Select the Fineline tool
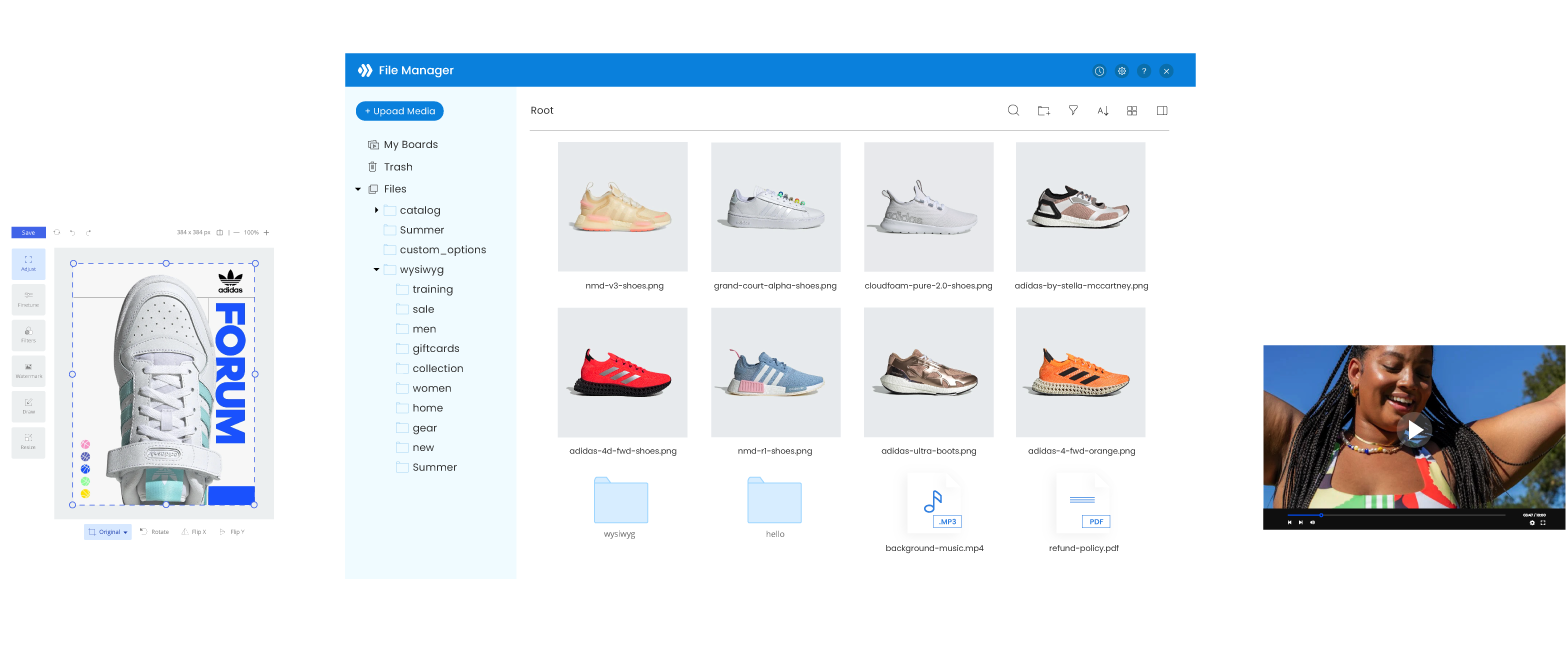 (x=28, y=299)
